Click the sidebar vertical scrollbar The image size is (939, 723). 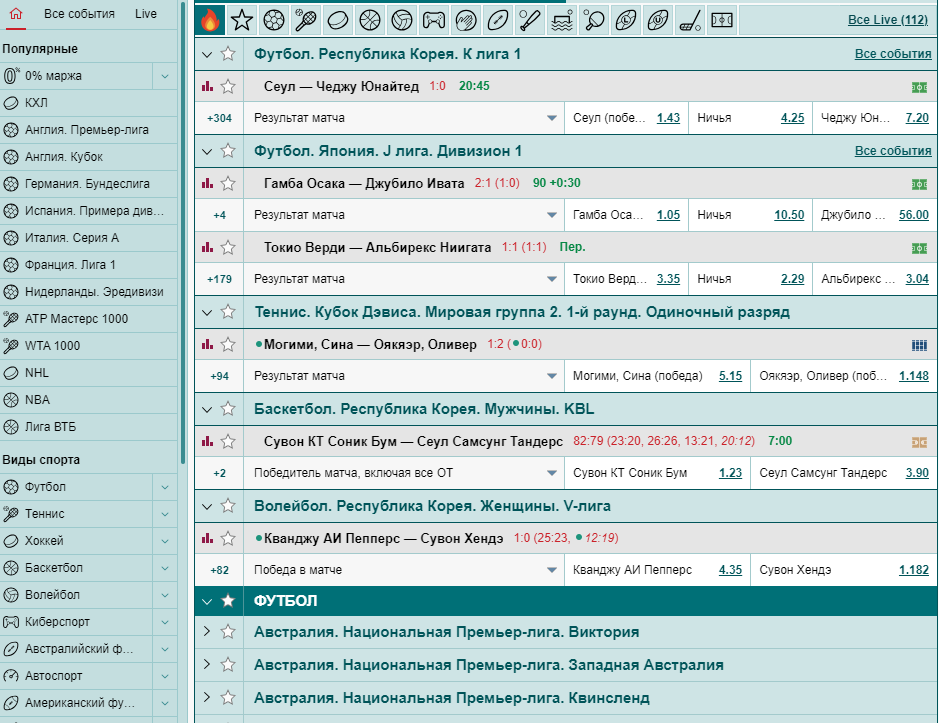(182, 234)
